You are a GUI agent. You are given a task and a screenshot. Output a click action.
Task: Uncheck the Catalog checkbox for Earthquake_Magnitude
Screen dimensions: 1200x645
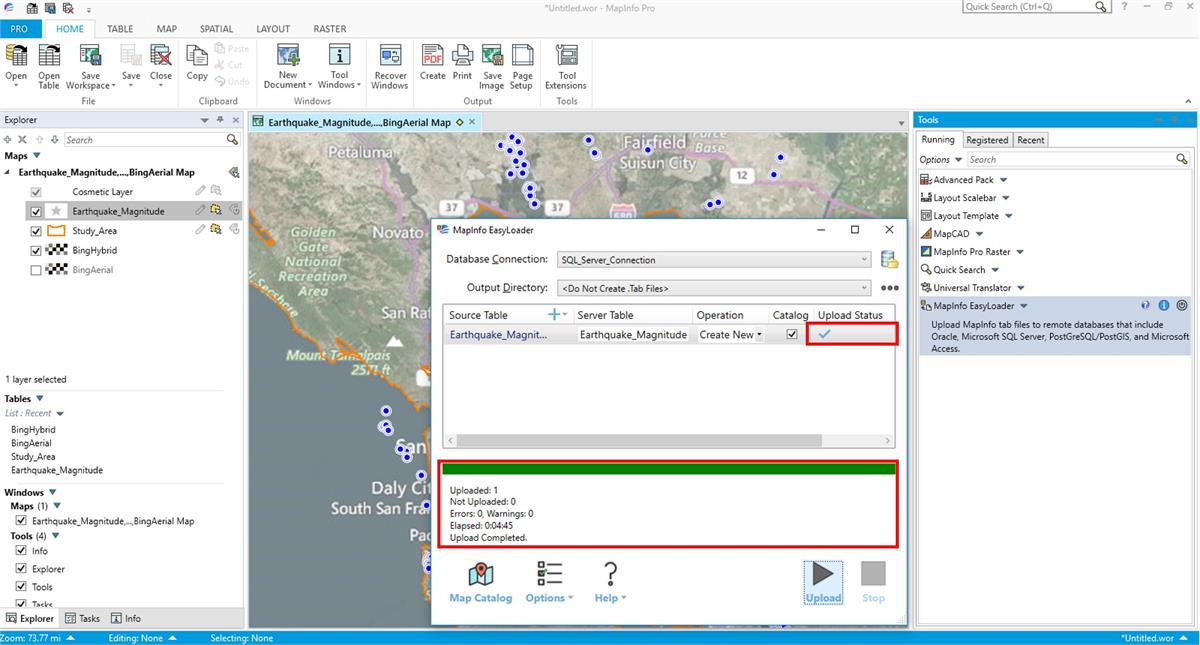pyautogui.click(x=792, y=335)
